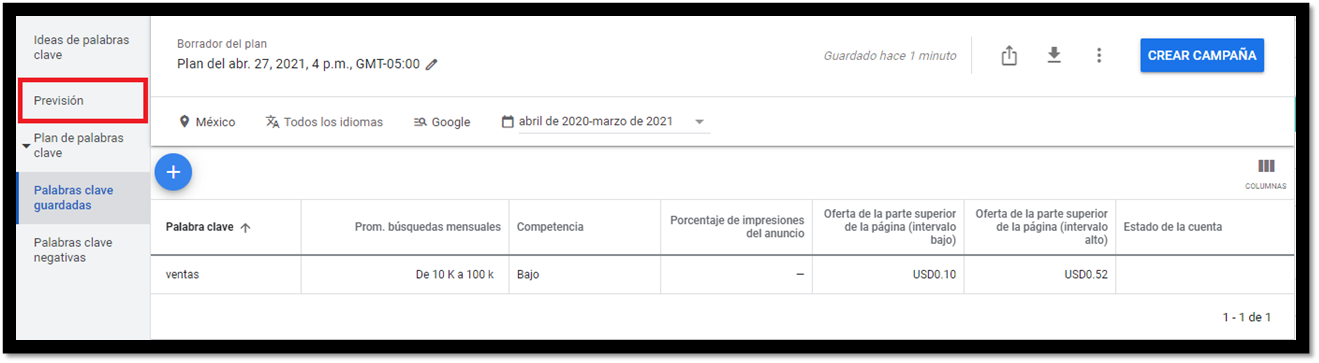The height and width of the screenshot is (363, 1319).
Task: Sort by the Palabra clave column header
Action: [208, 227]
